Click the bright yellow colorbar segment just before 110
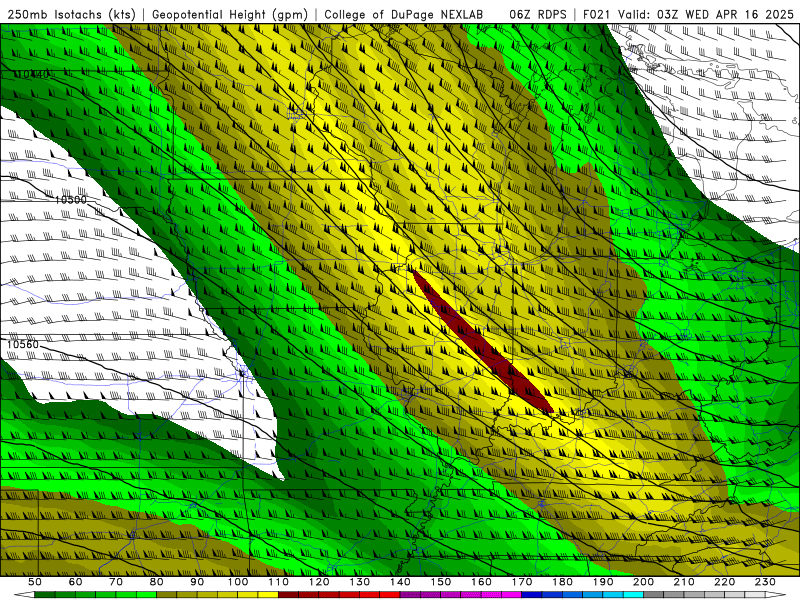 click(x=268, y=595)
